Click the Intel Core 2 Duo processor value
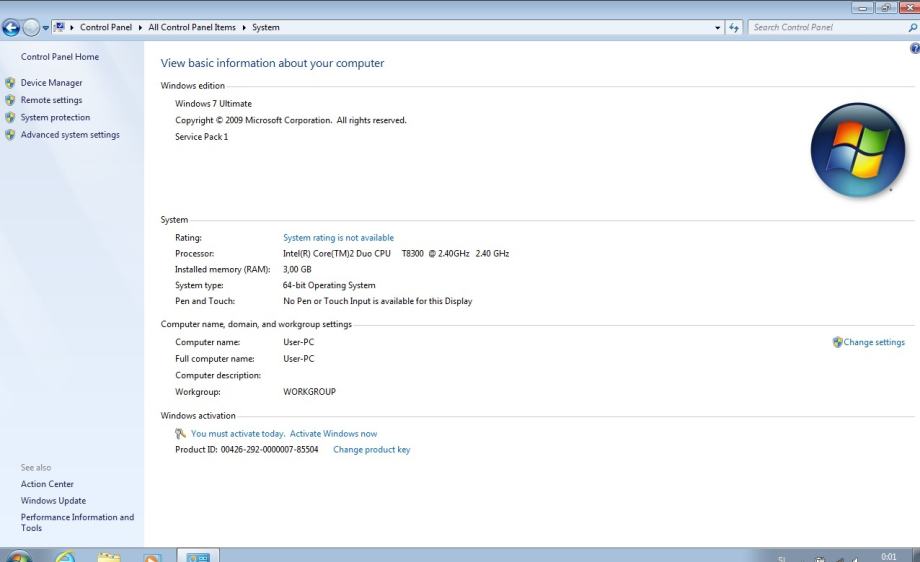The height and width of the screenshot is (562, 920). 396,253
